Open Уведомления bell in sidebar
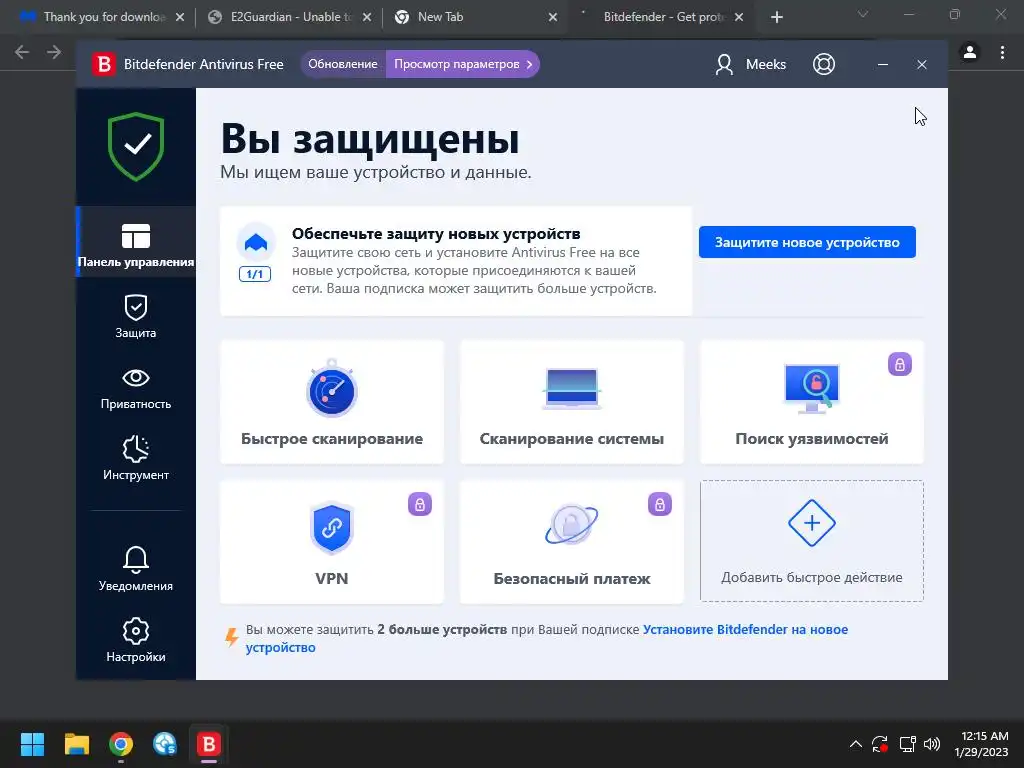The image size is (1024, 768). point(136,568)
